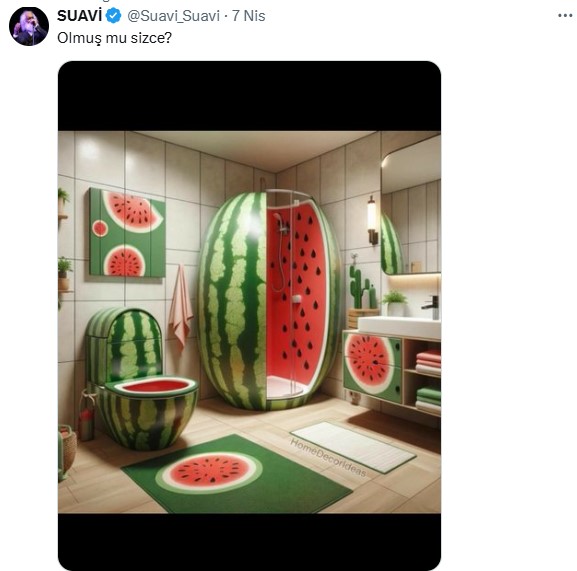
Task: Click the blue verified badge beside SUAVİ
Action: point(114,16)
